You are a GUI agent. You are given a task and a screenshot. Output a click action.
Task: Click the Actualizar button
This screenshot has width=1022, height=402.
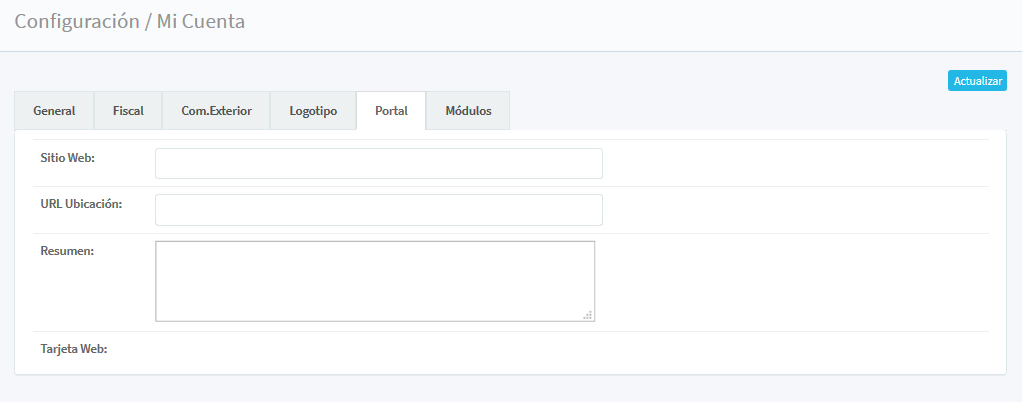[x=977, y=81]
